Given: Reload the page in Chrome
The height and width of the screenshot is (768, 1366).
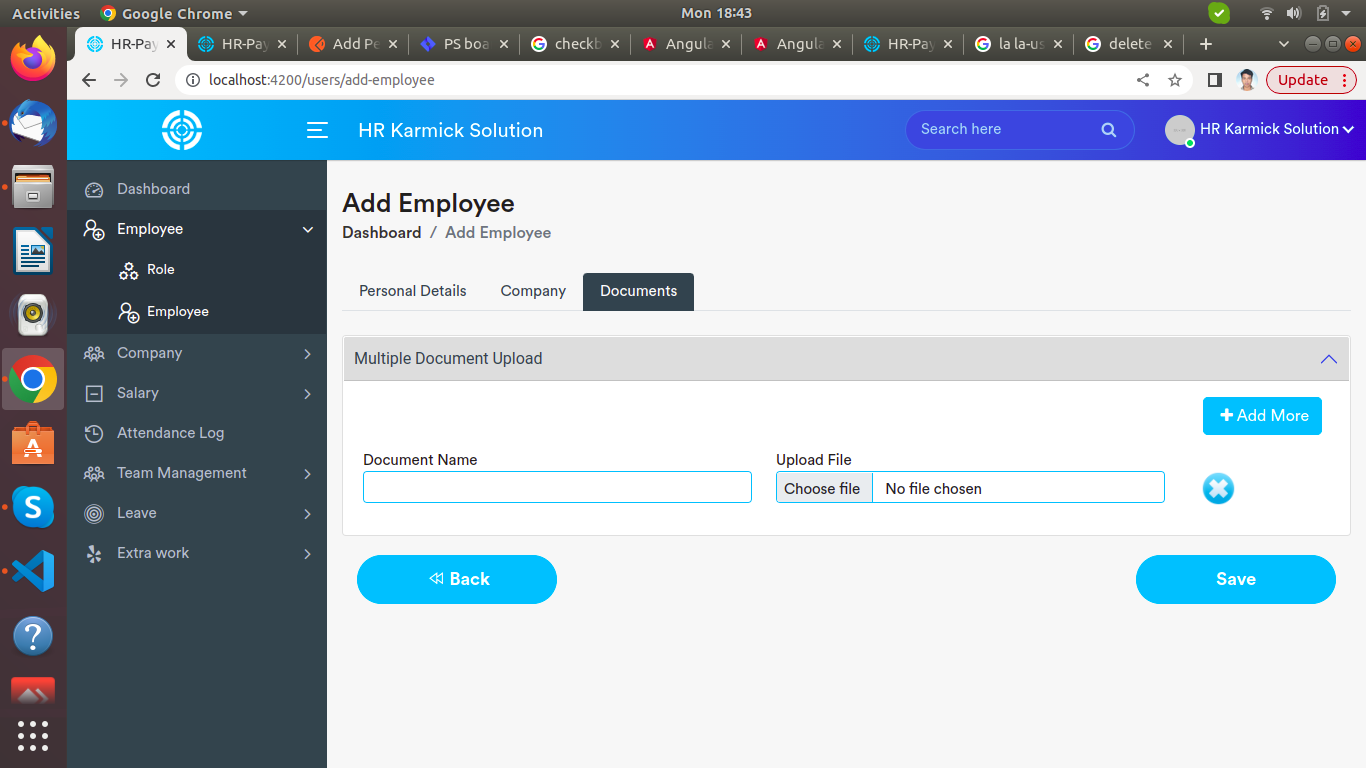Looking at the screenshot, I should [153, 80].
